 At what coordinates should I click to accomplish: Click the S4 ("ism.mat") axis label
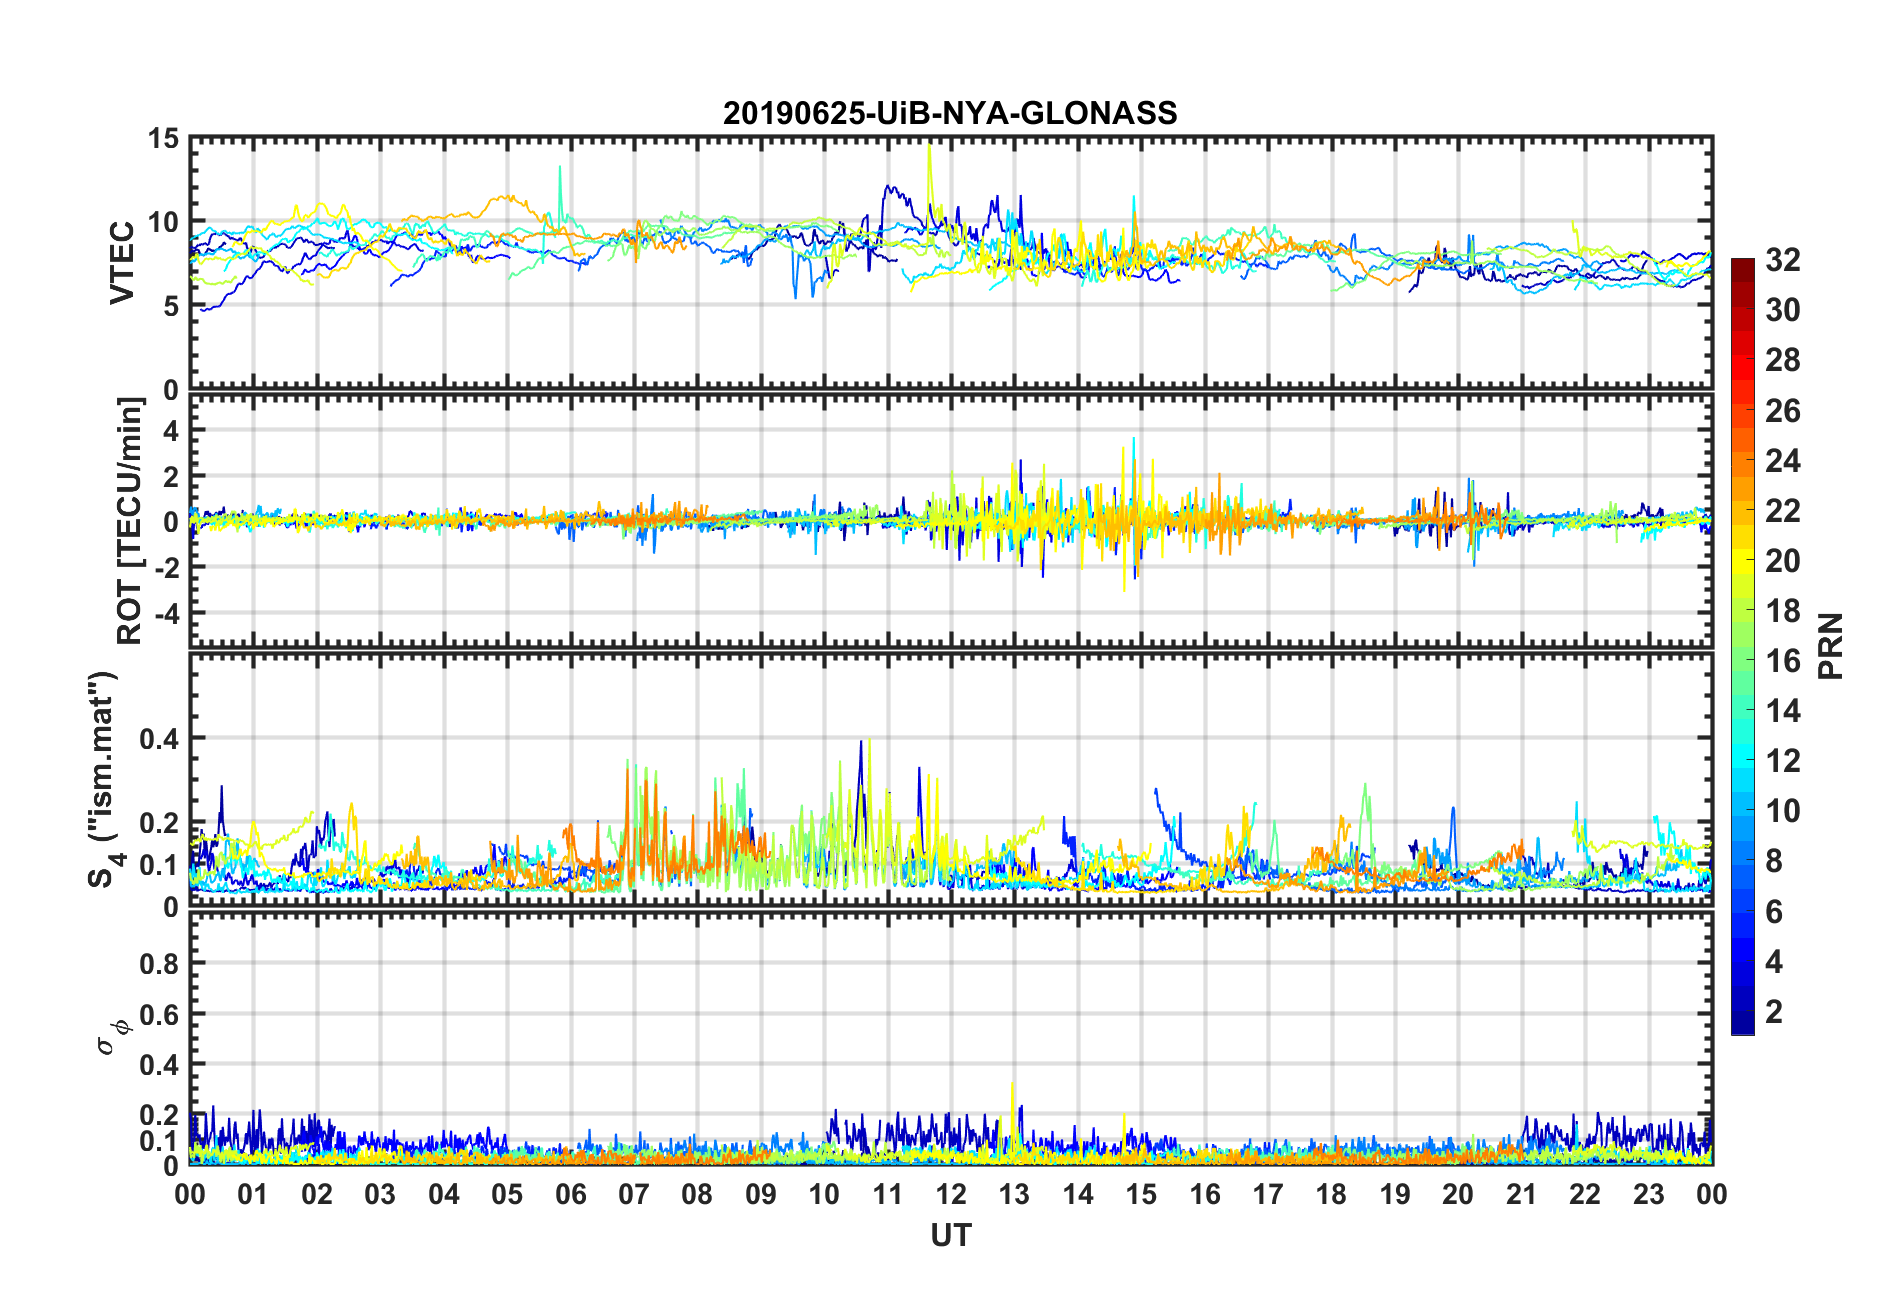click(x=103, y=779)
